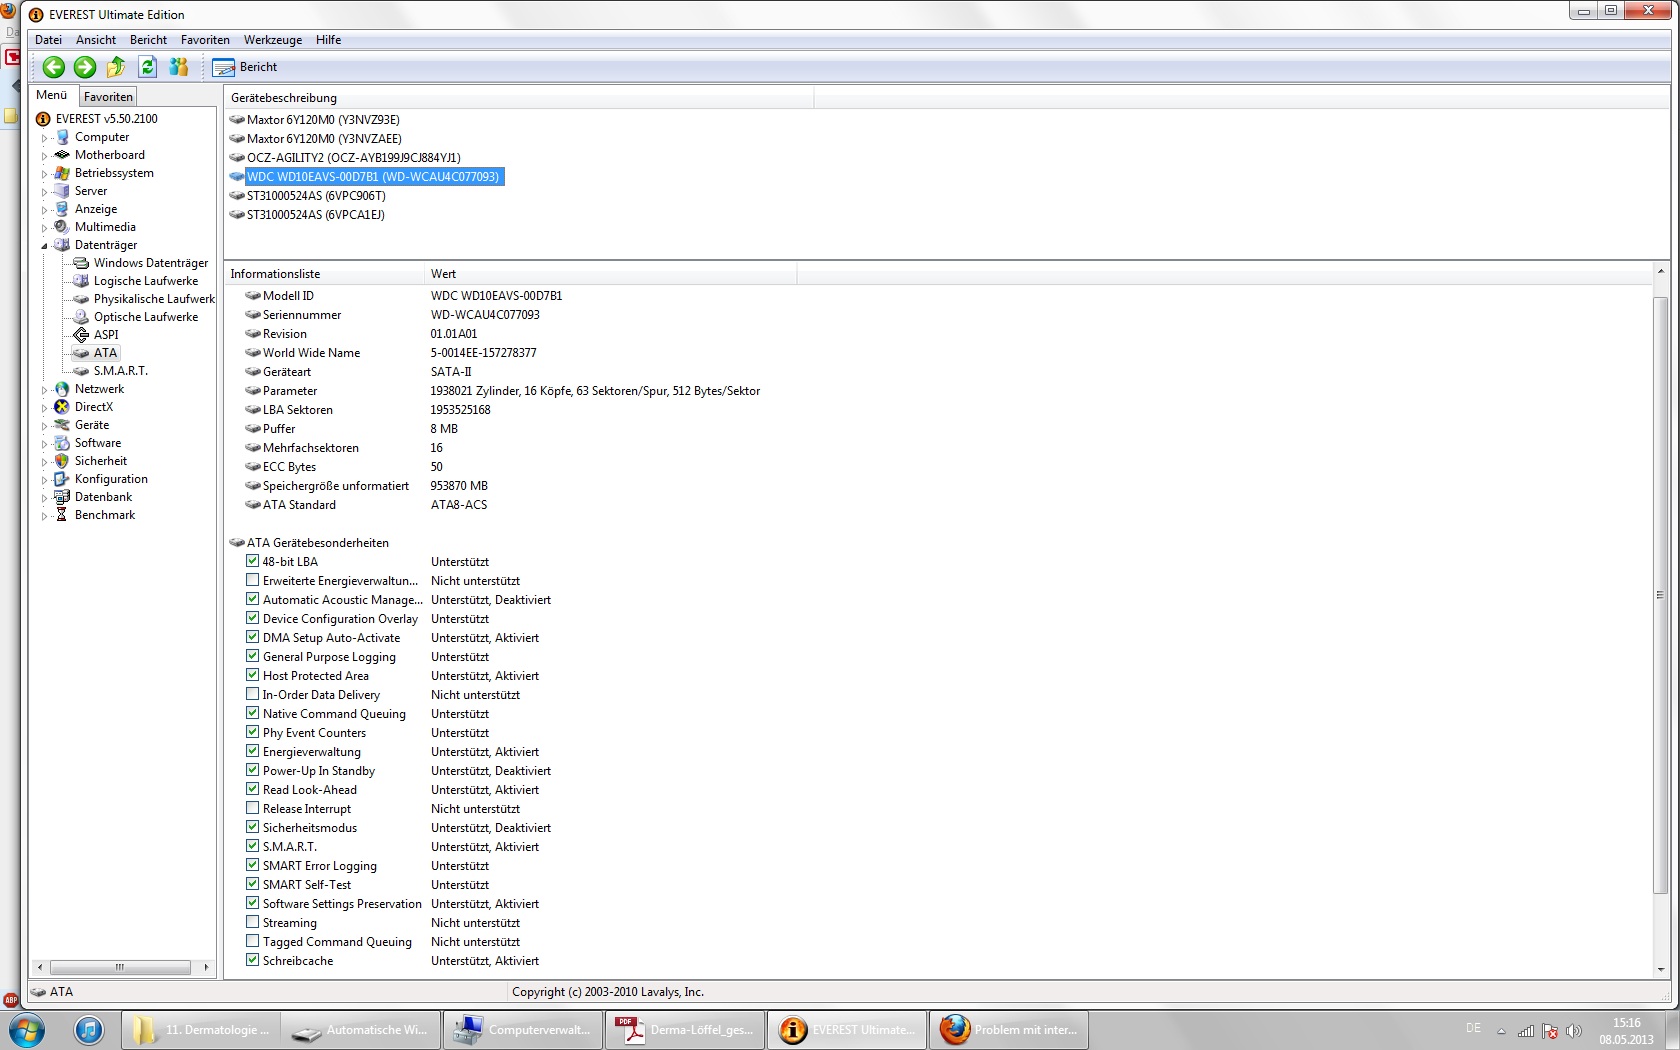1680x1050 pixels.
Task: Expand the Anzeige tree node
Action: (x=44, y=210)
